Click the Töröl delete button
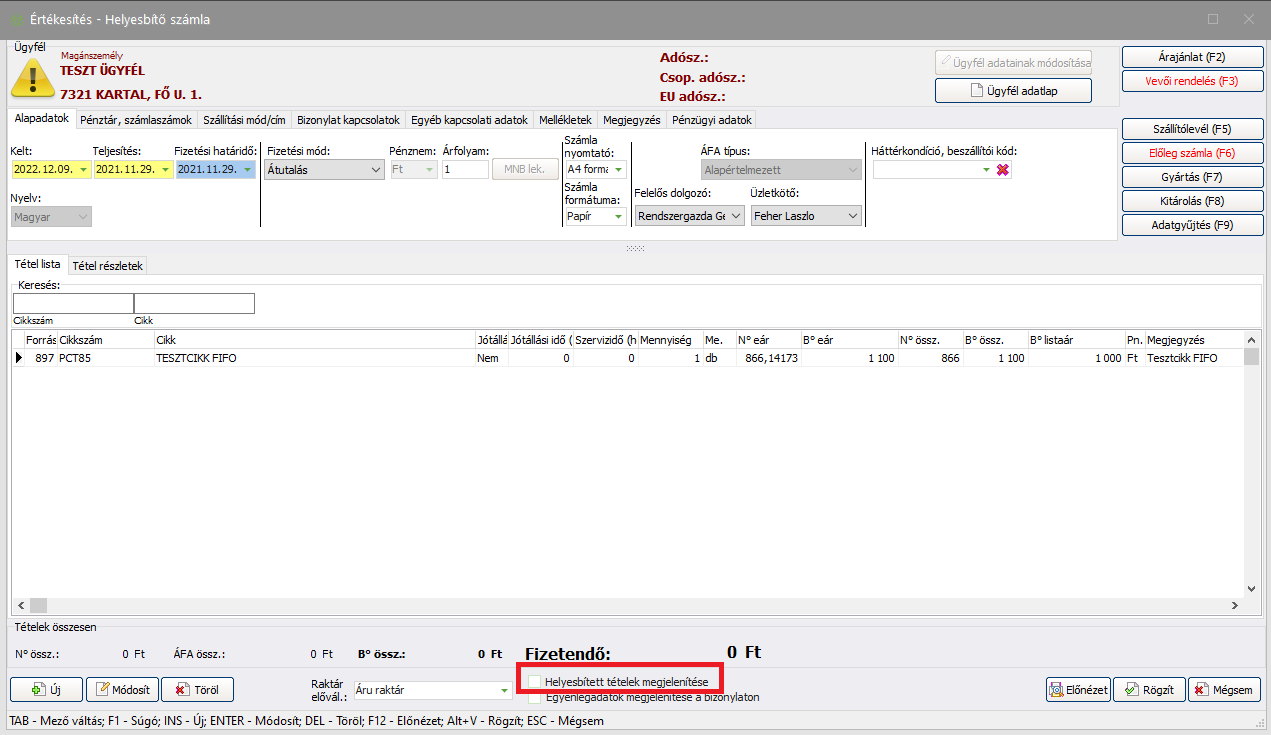 point(197,689)
